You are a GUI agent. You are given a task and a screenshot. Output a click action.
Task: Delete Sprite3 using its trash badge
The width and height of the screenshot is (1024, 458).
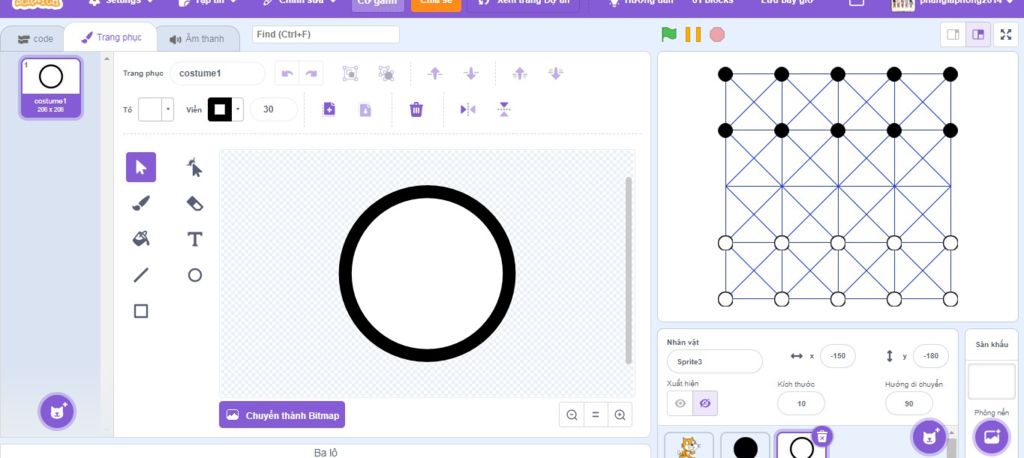(822, 436)
